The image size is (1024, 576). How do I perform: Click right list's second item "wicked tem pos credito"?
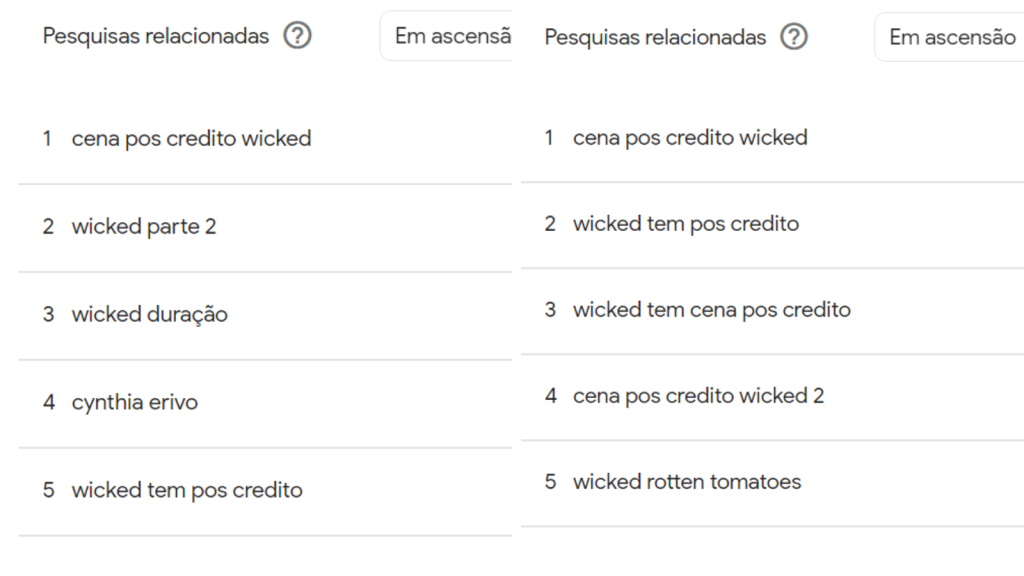685,224
